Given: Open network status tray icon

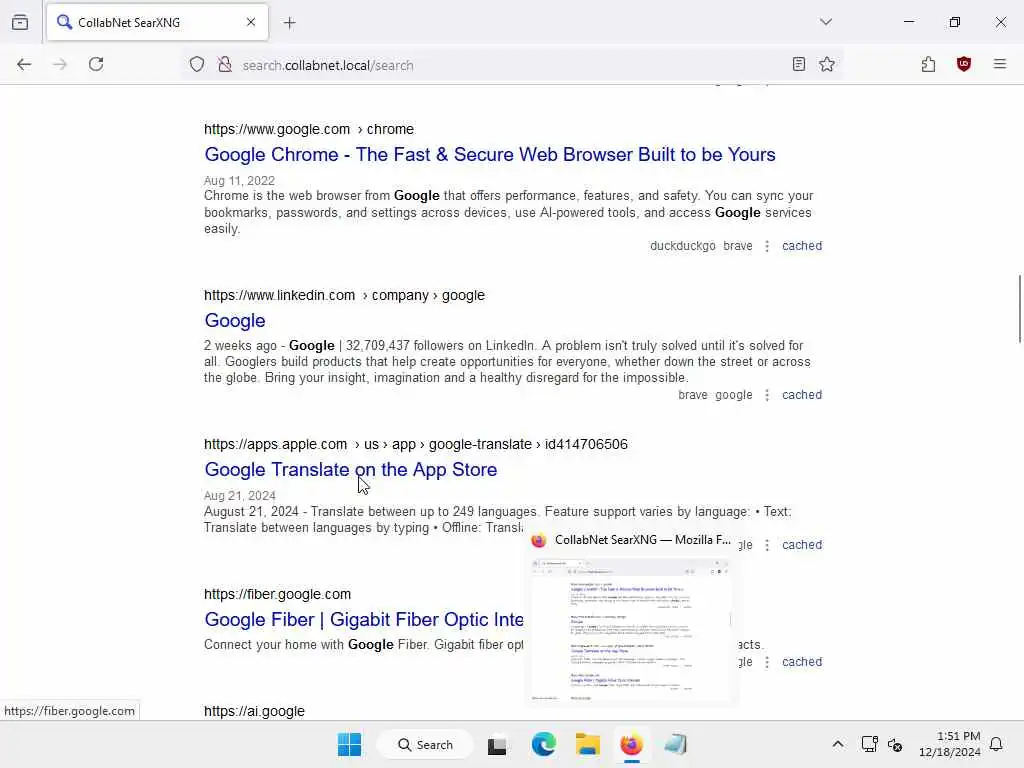Looking at the screenshot, I should pyautogui.click(x=869, y=744).
